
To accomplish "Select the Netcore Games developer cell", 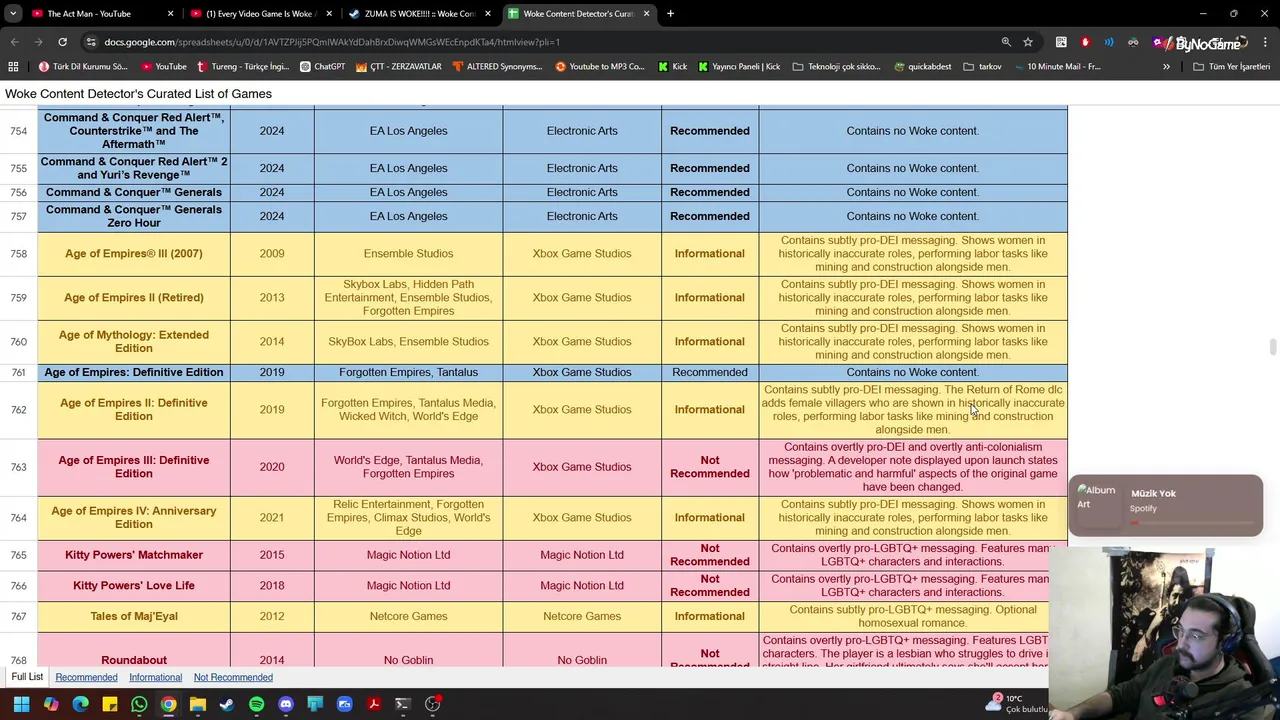I will point(408,616).
